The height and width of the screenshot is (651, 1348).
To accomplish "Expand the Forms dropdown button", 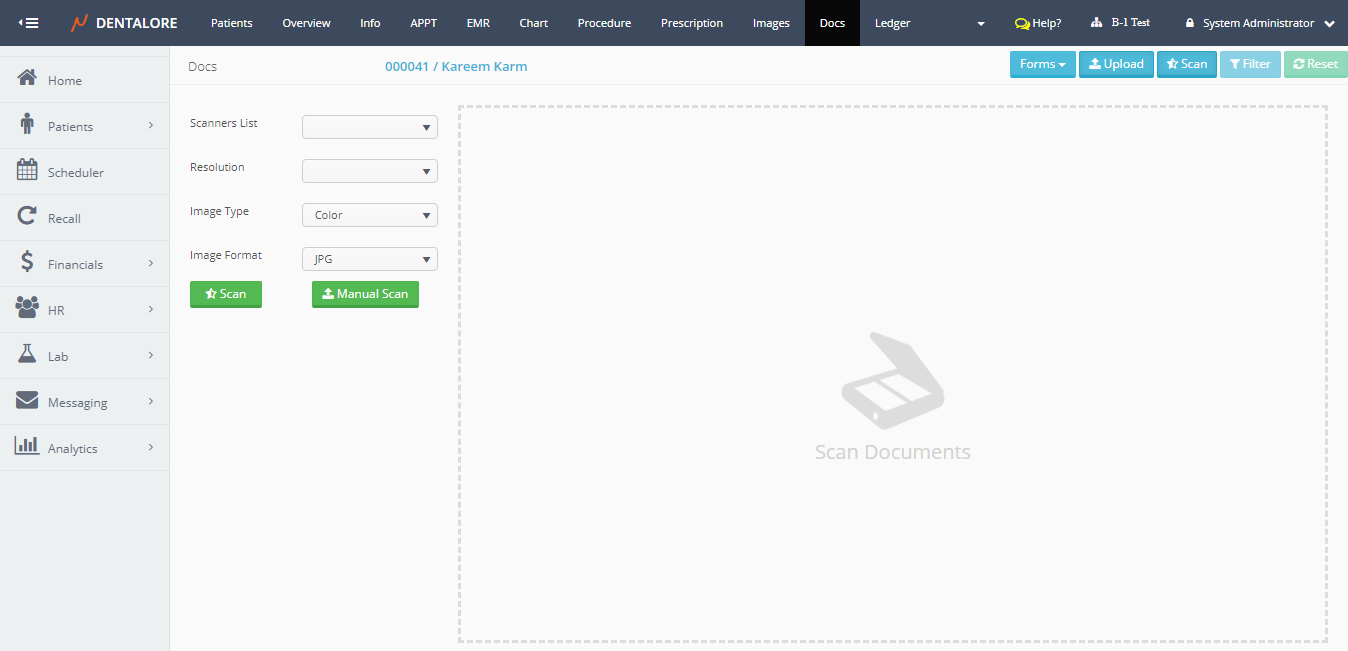I will [1042, 64].
